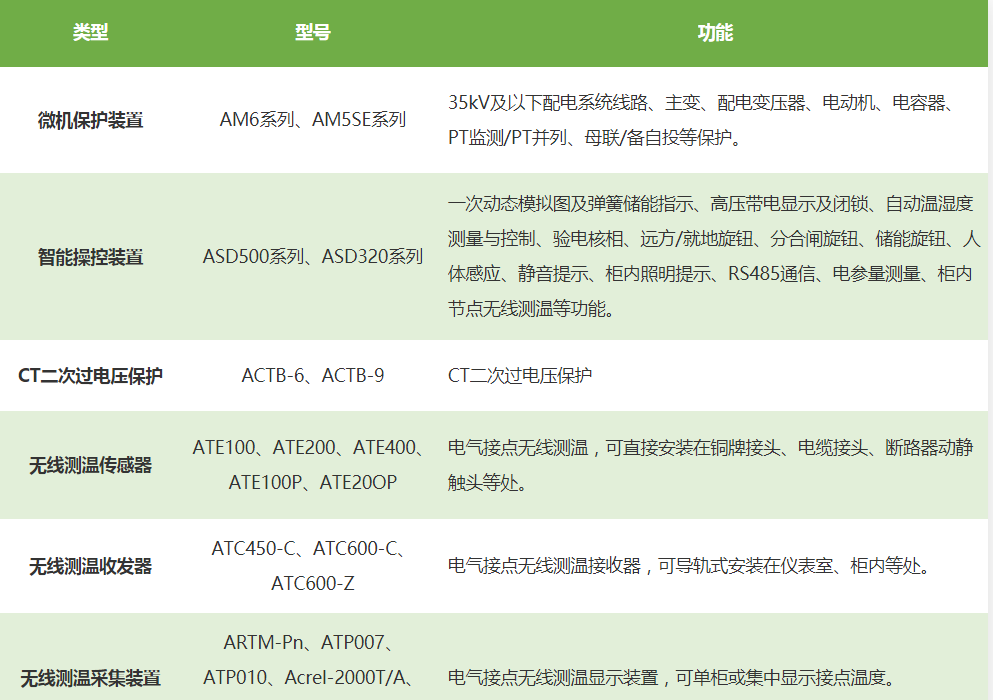Click the 类型 column header
Viewport: 993px width, 700px height.
90,32
